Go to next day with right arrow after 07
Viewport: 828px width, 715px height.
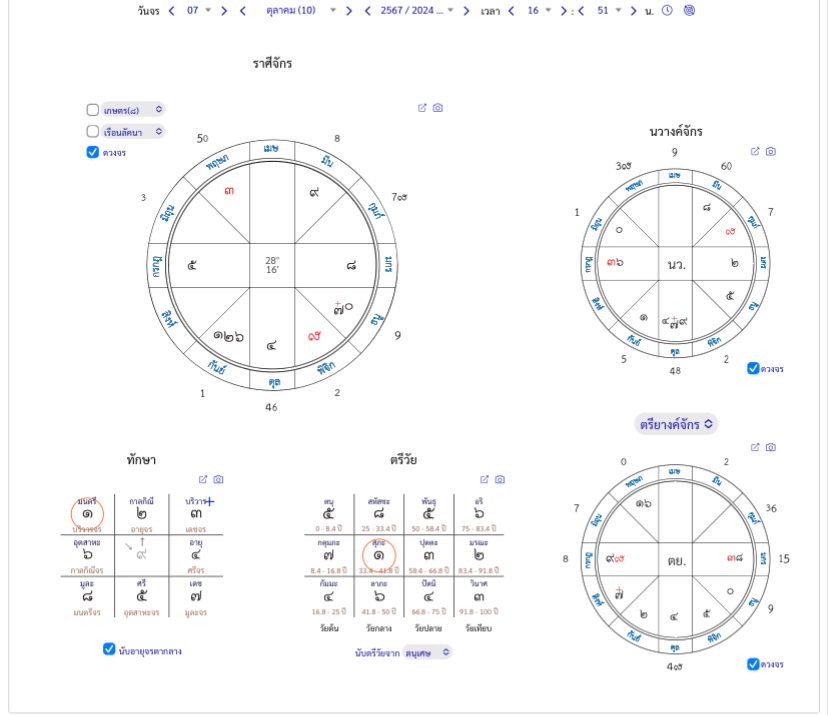point(224,11)
